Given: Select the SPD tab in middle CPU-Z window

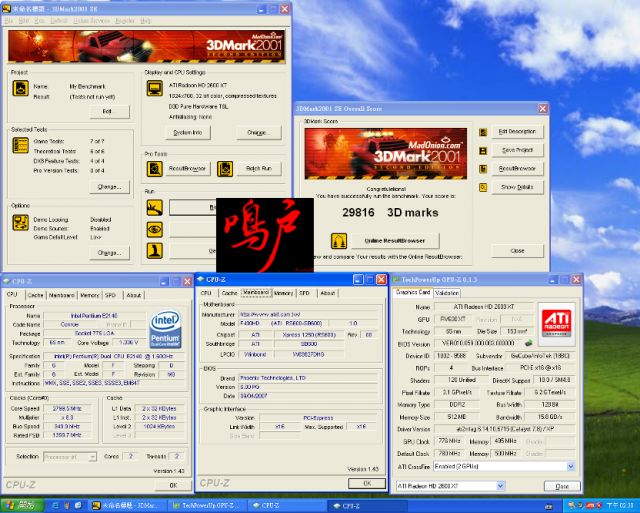Looking at the screenshot, I should click(304, 293).
